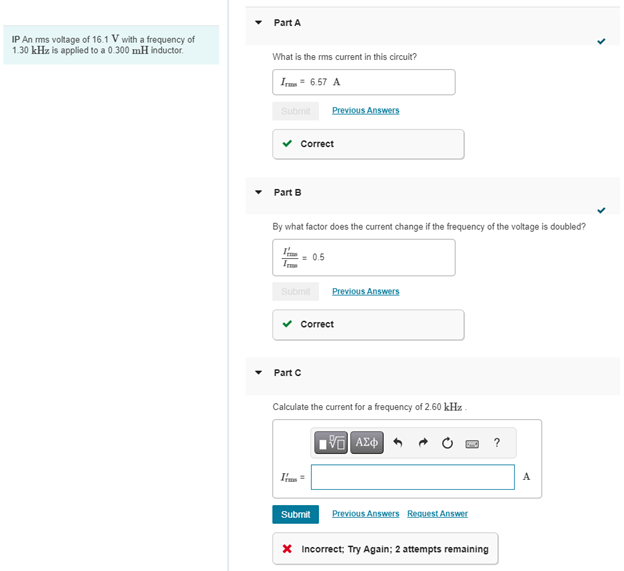Click the Part A completed checkmark

point(601,41)
